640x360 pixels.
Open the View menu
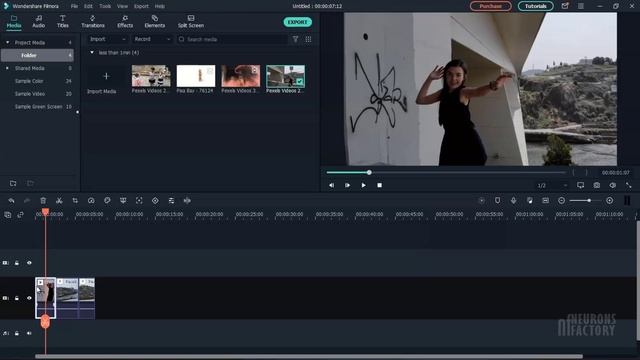[122, 6]
